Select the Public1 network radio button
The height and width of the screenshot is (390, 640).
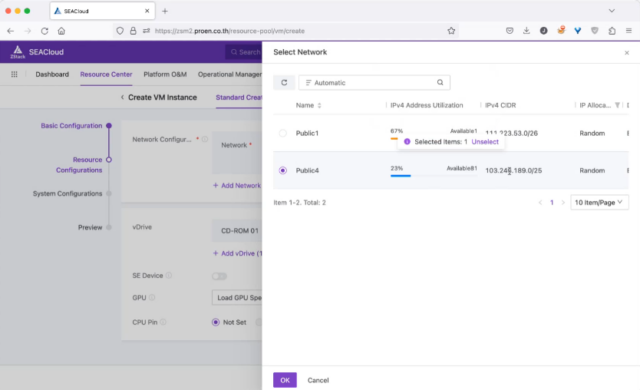coord(282,133)
